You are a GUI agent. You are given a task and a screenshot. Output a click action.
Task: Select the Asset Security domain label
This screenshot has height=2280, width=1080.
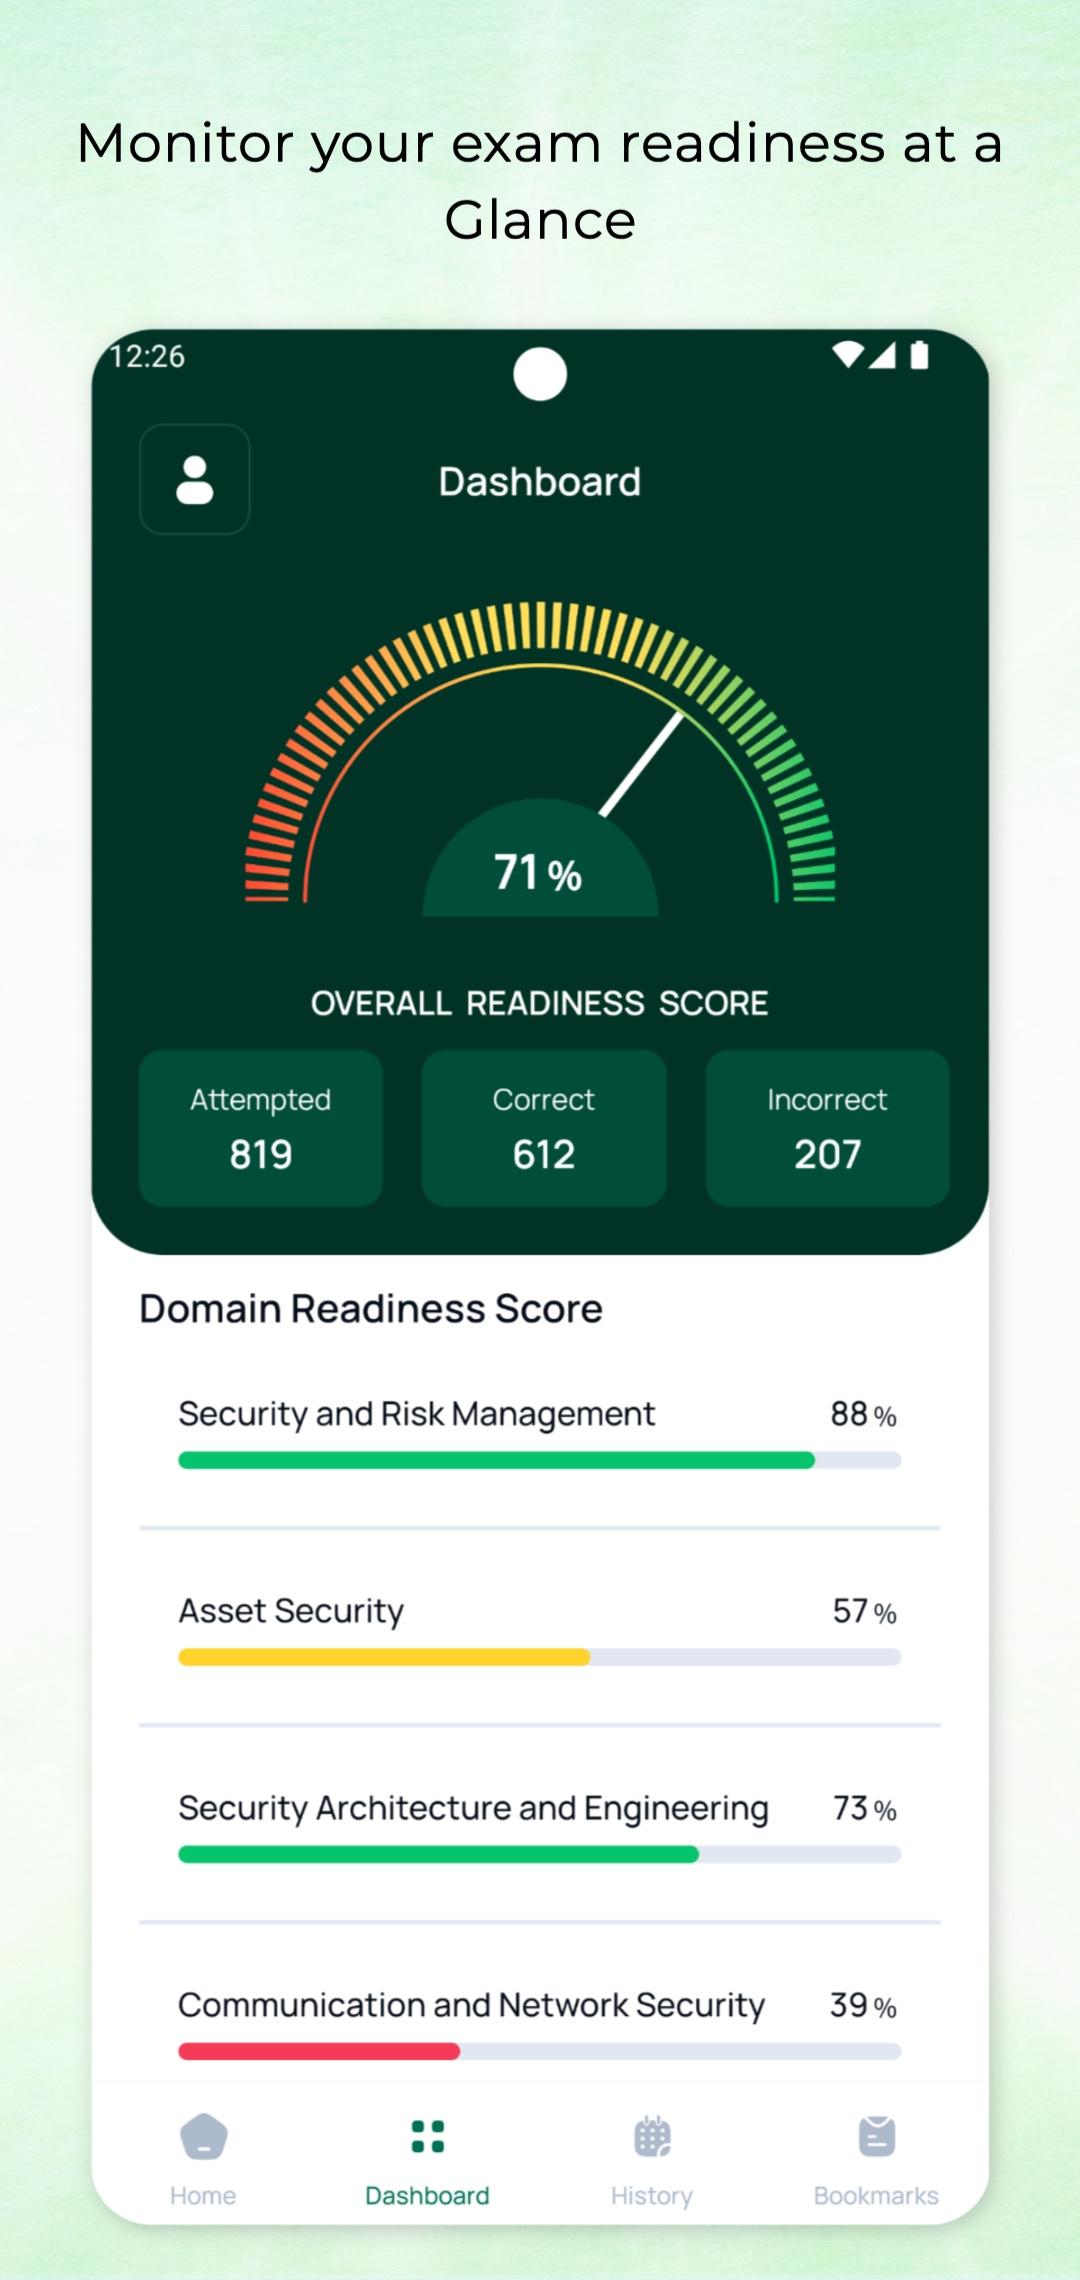(291, 1611)
